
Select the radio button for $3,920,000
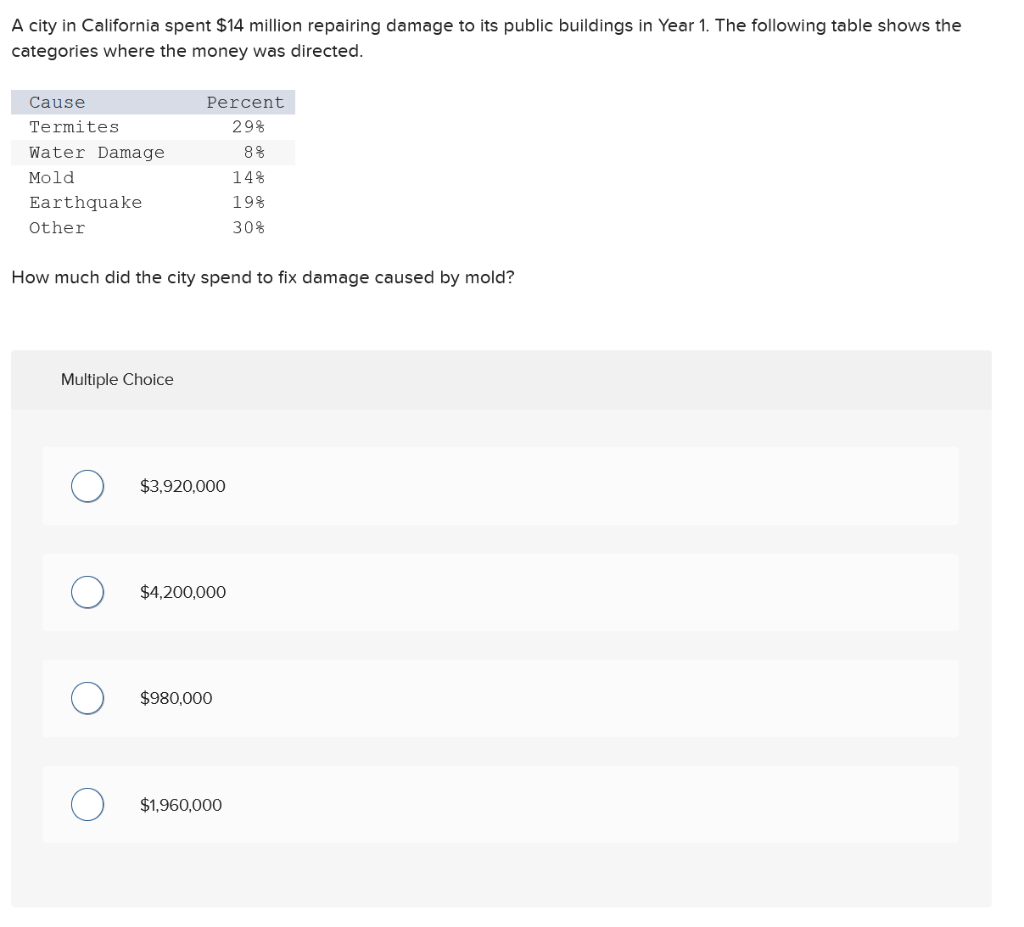(88, 486)
